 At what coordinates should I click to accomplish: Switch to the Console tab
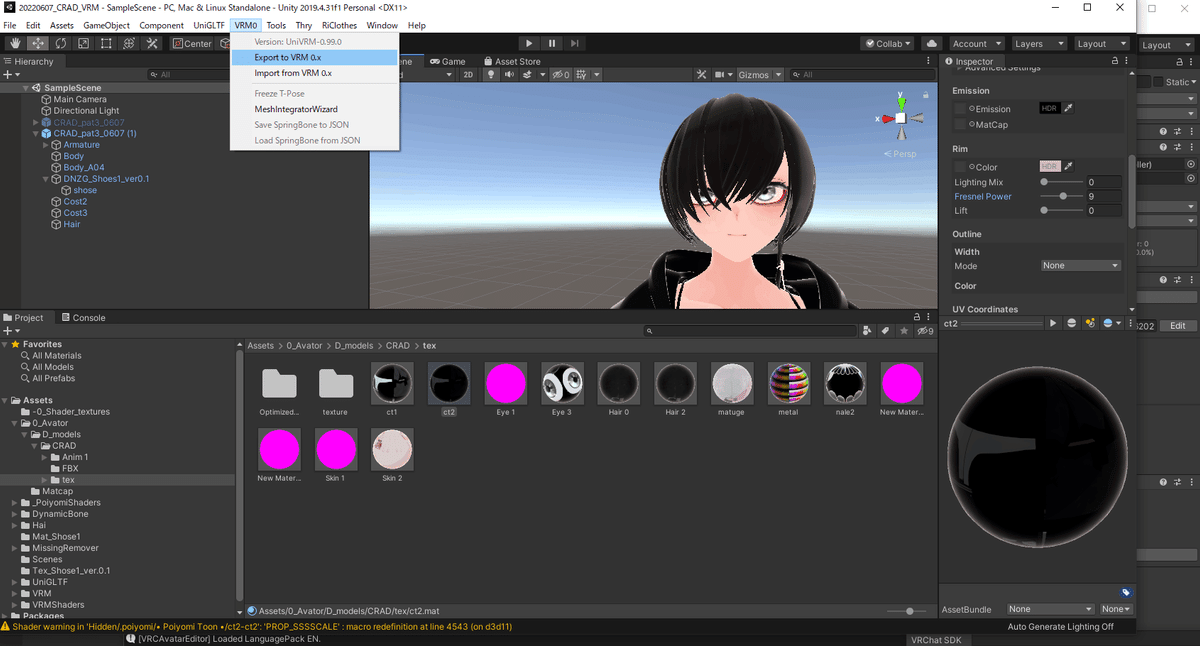tap(82, 317)
